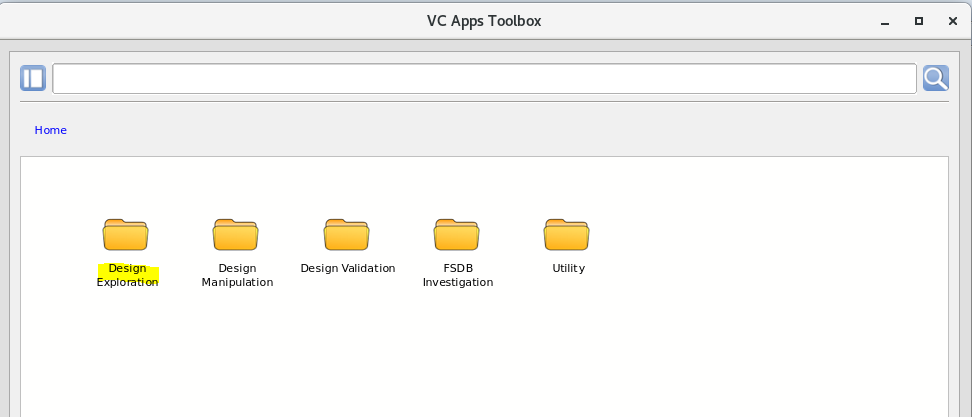Select the Design Validation text label
Viewport: 972px width, 417px height.
click(348, 268)
